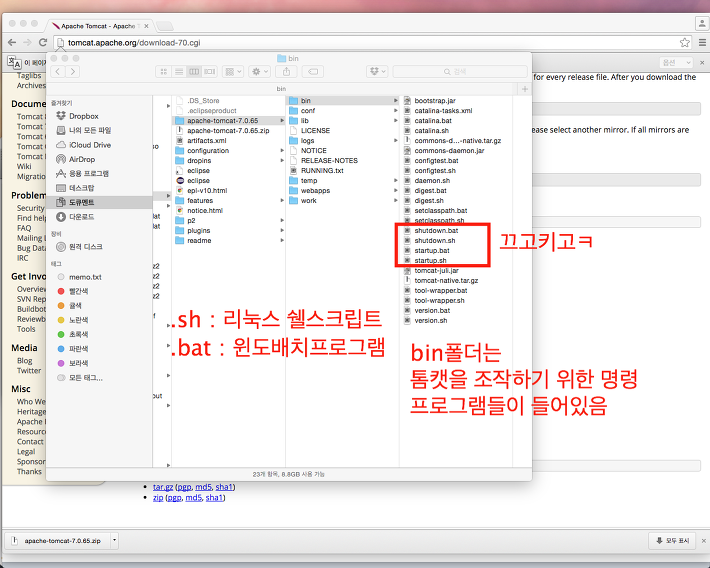The width and height of the screenshot is (710, 568).
Task: Select the blue 파란색 tag
Action: point(72,349)
